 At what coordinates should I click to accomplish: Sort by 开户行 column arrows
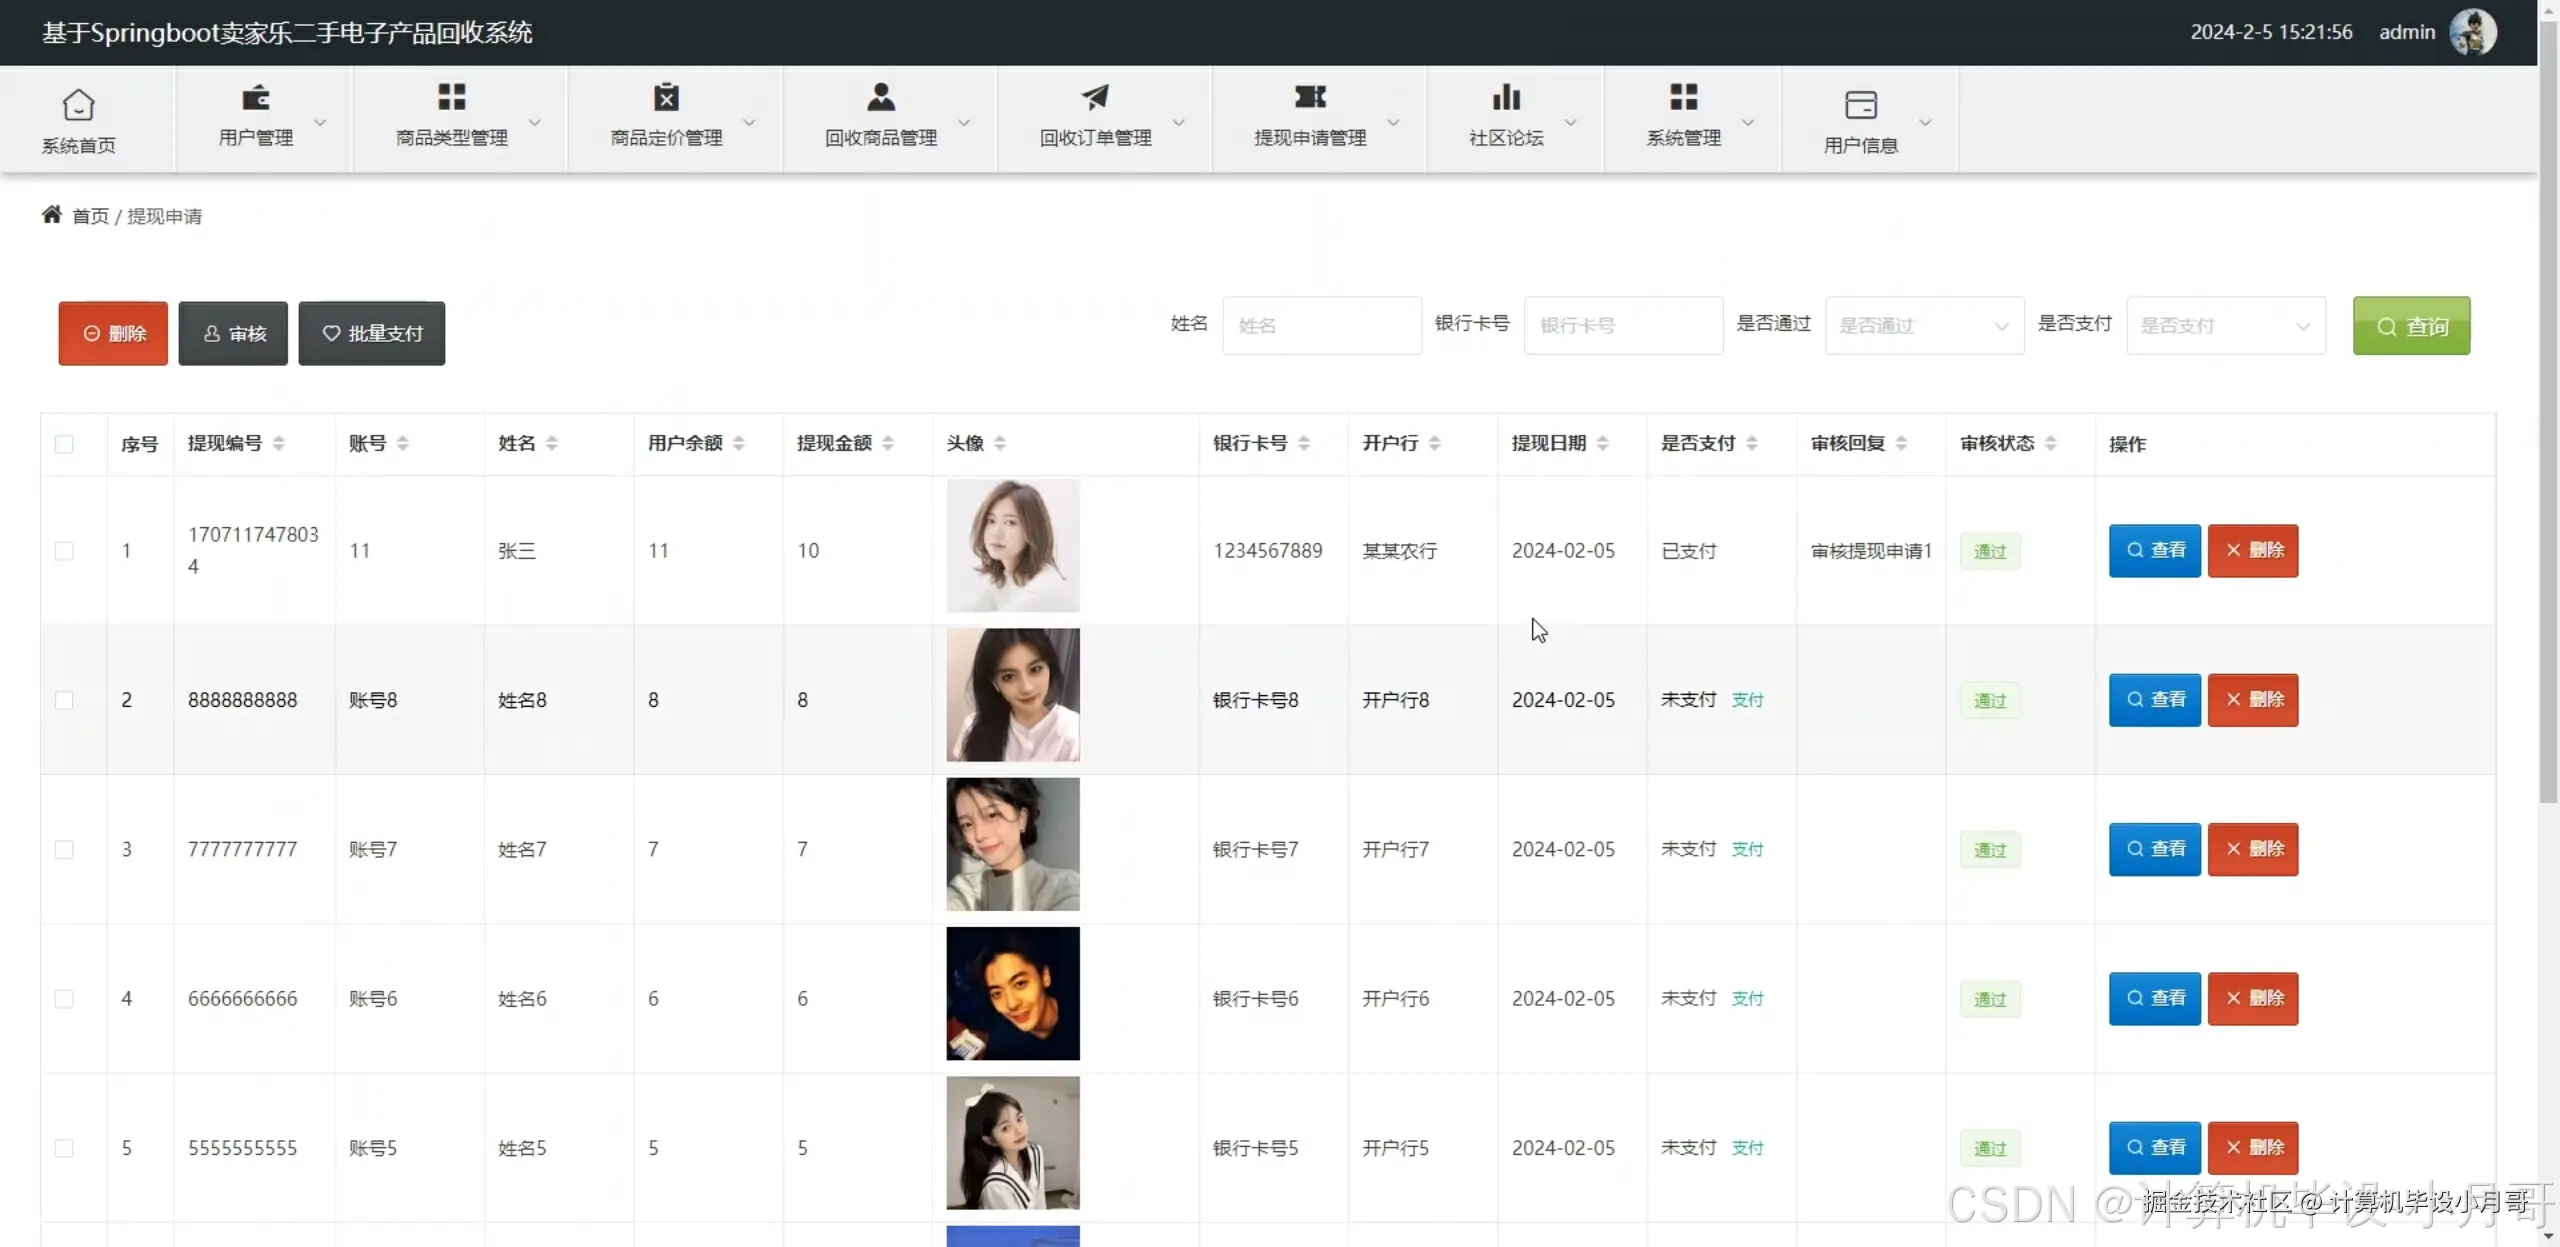[1435, 443]
